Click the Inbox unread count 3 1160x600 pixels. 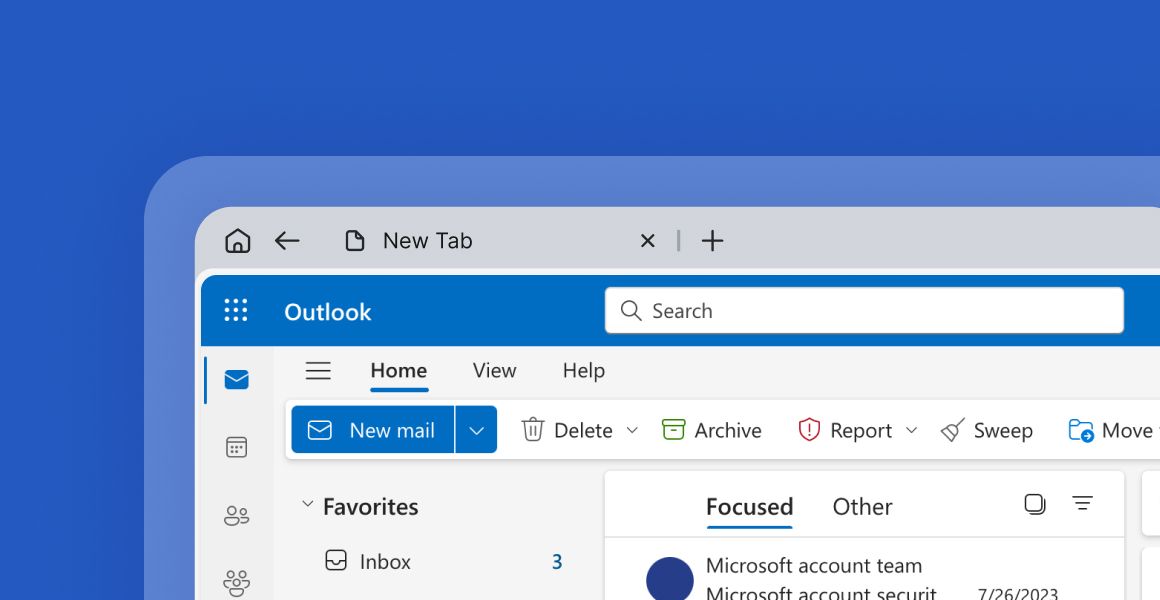[x=557, y=562]
